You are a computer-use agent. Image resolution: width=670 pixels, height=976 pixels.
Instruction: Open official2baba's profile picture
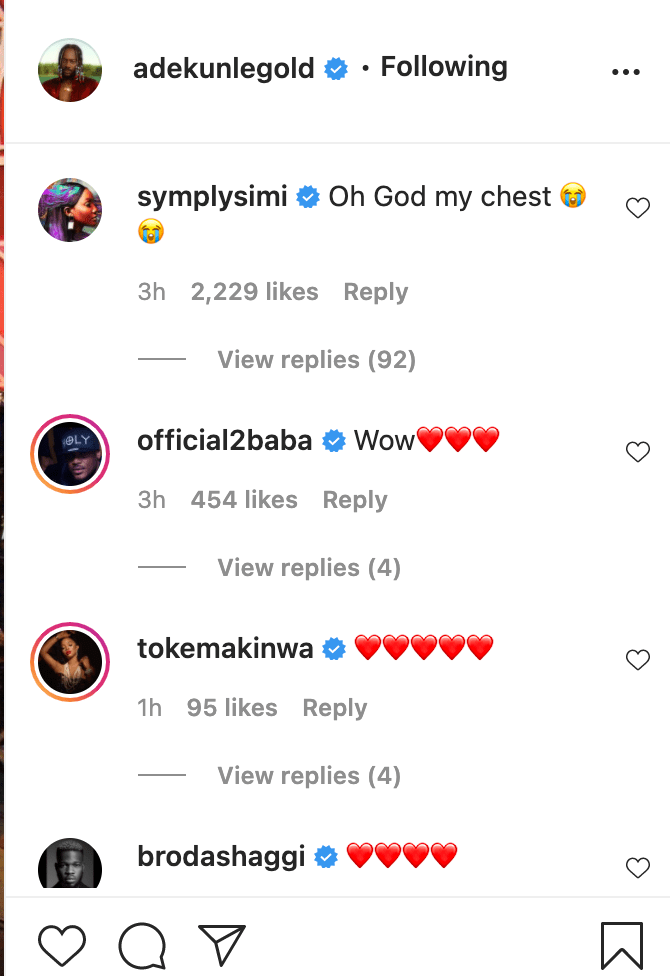[x=70, y=453]
